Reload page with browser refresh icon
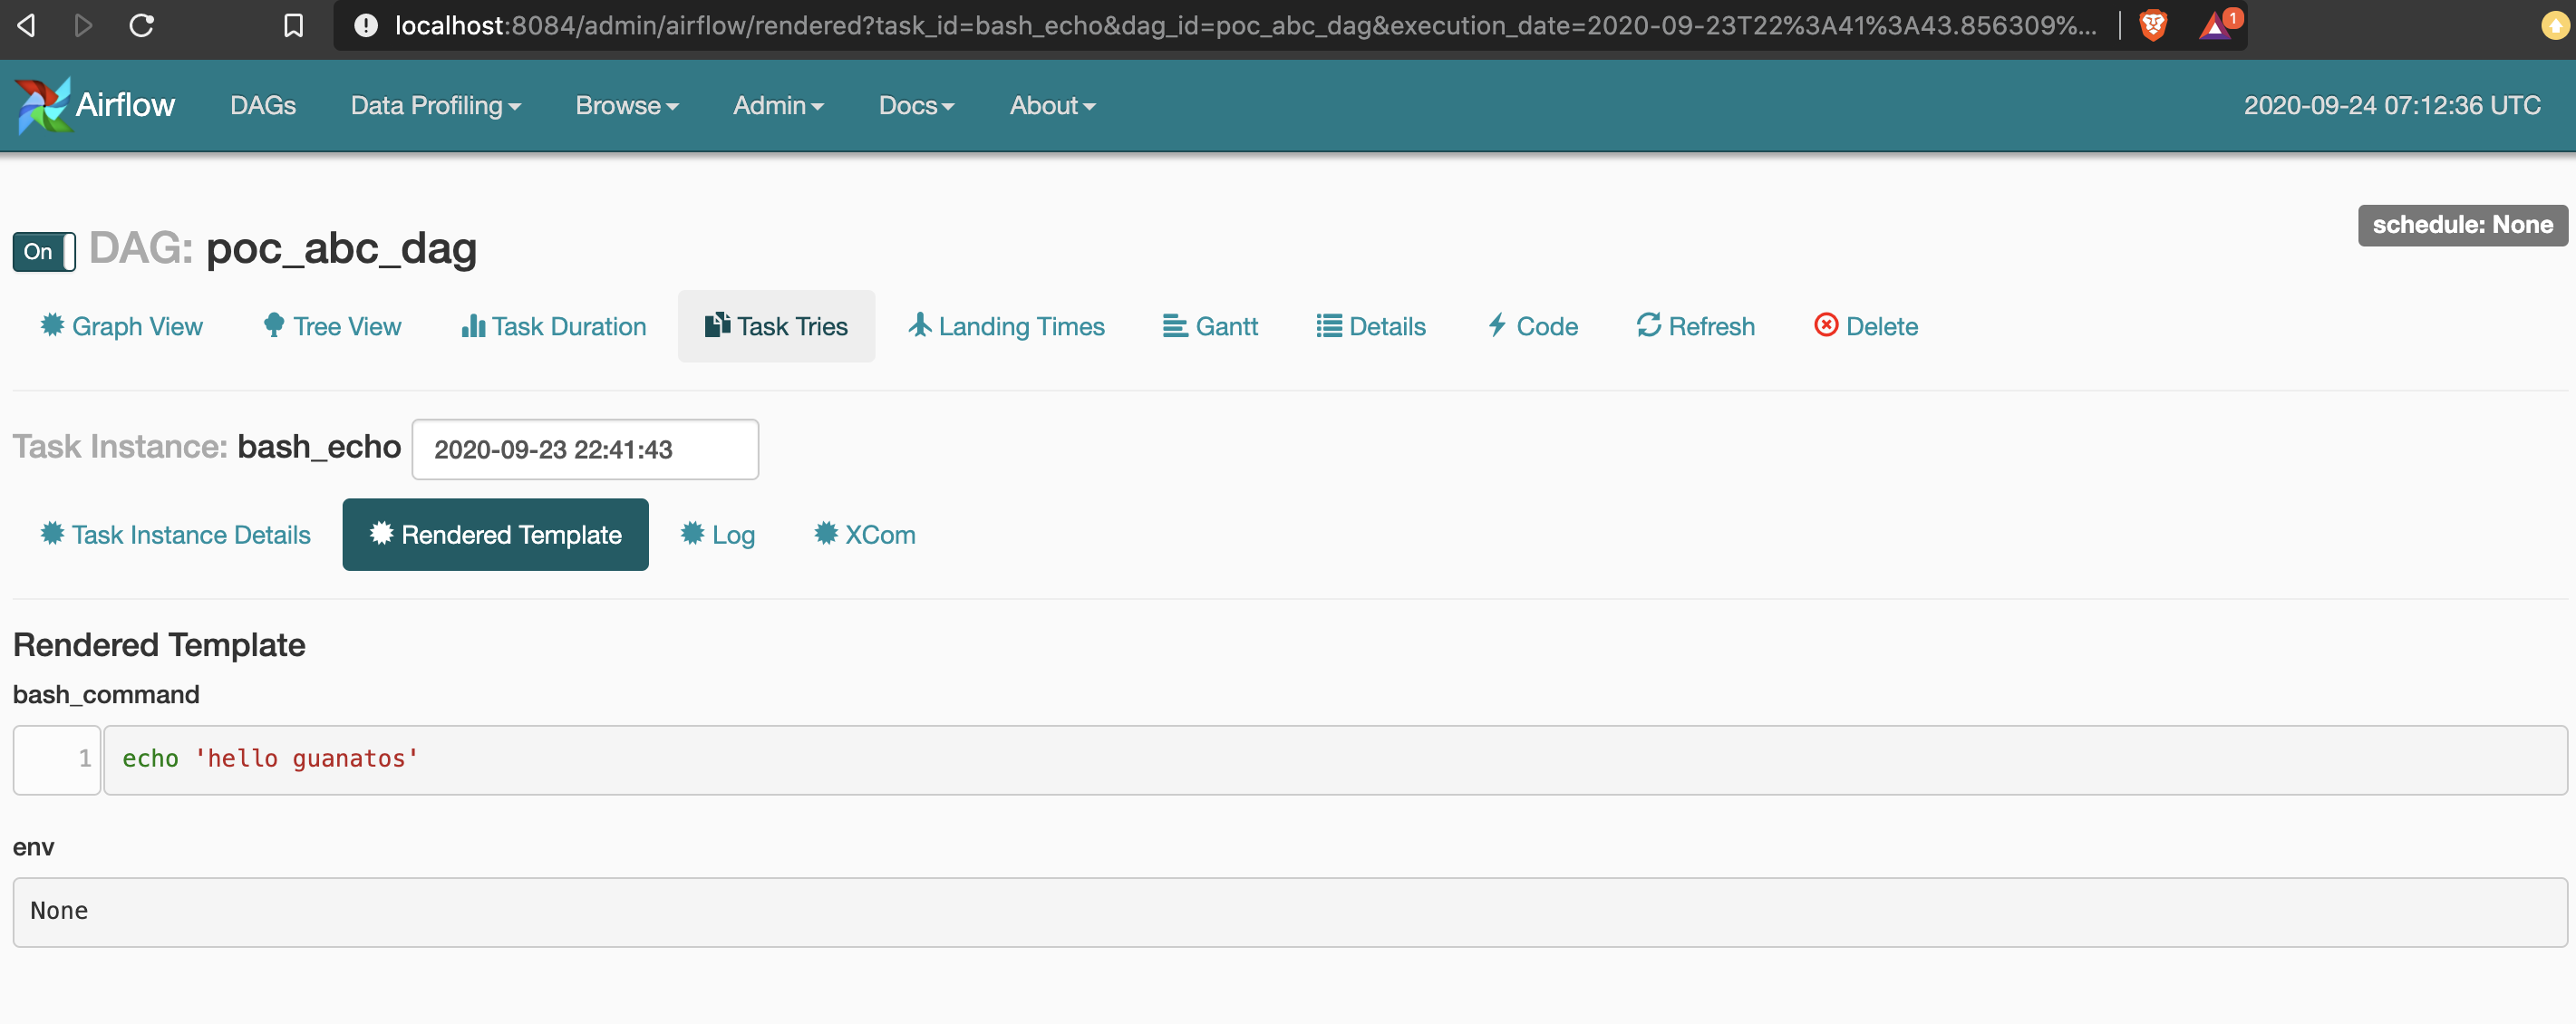This screenshot has height=1024, width=2576. 142,25
